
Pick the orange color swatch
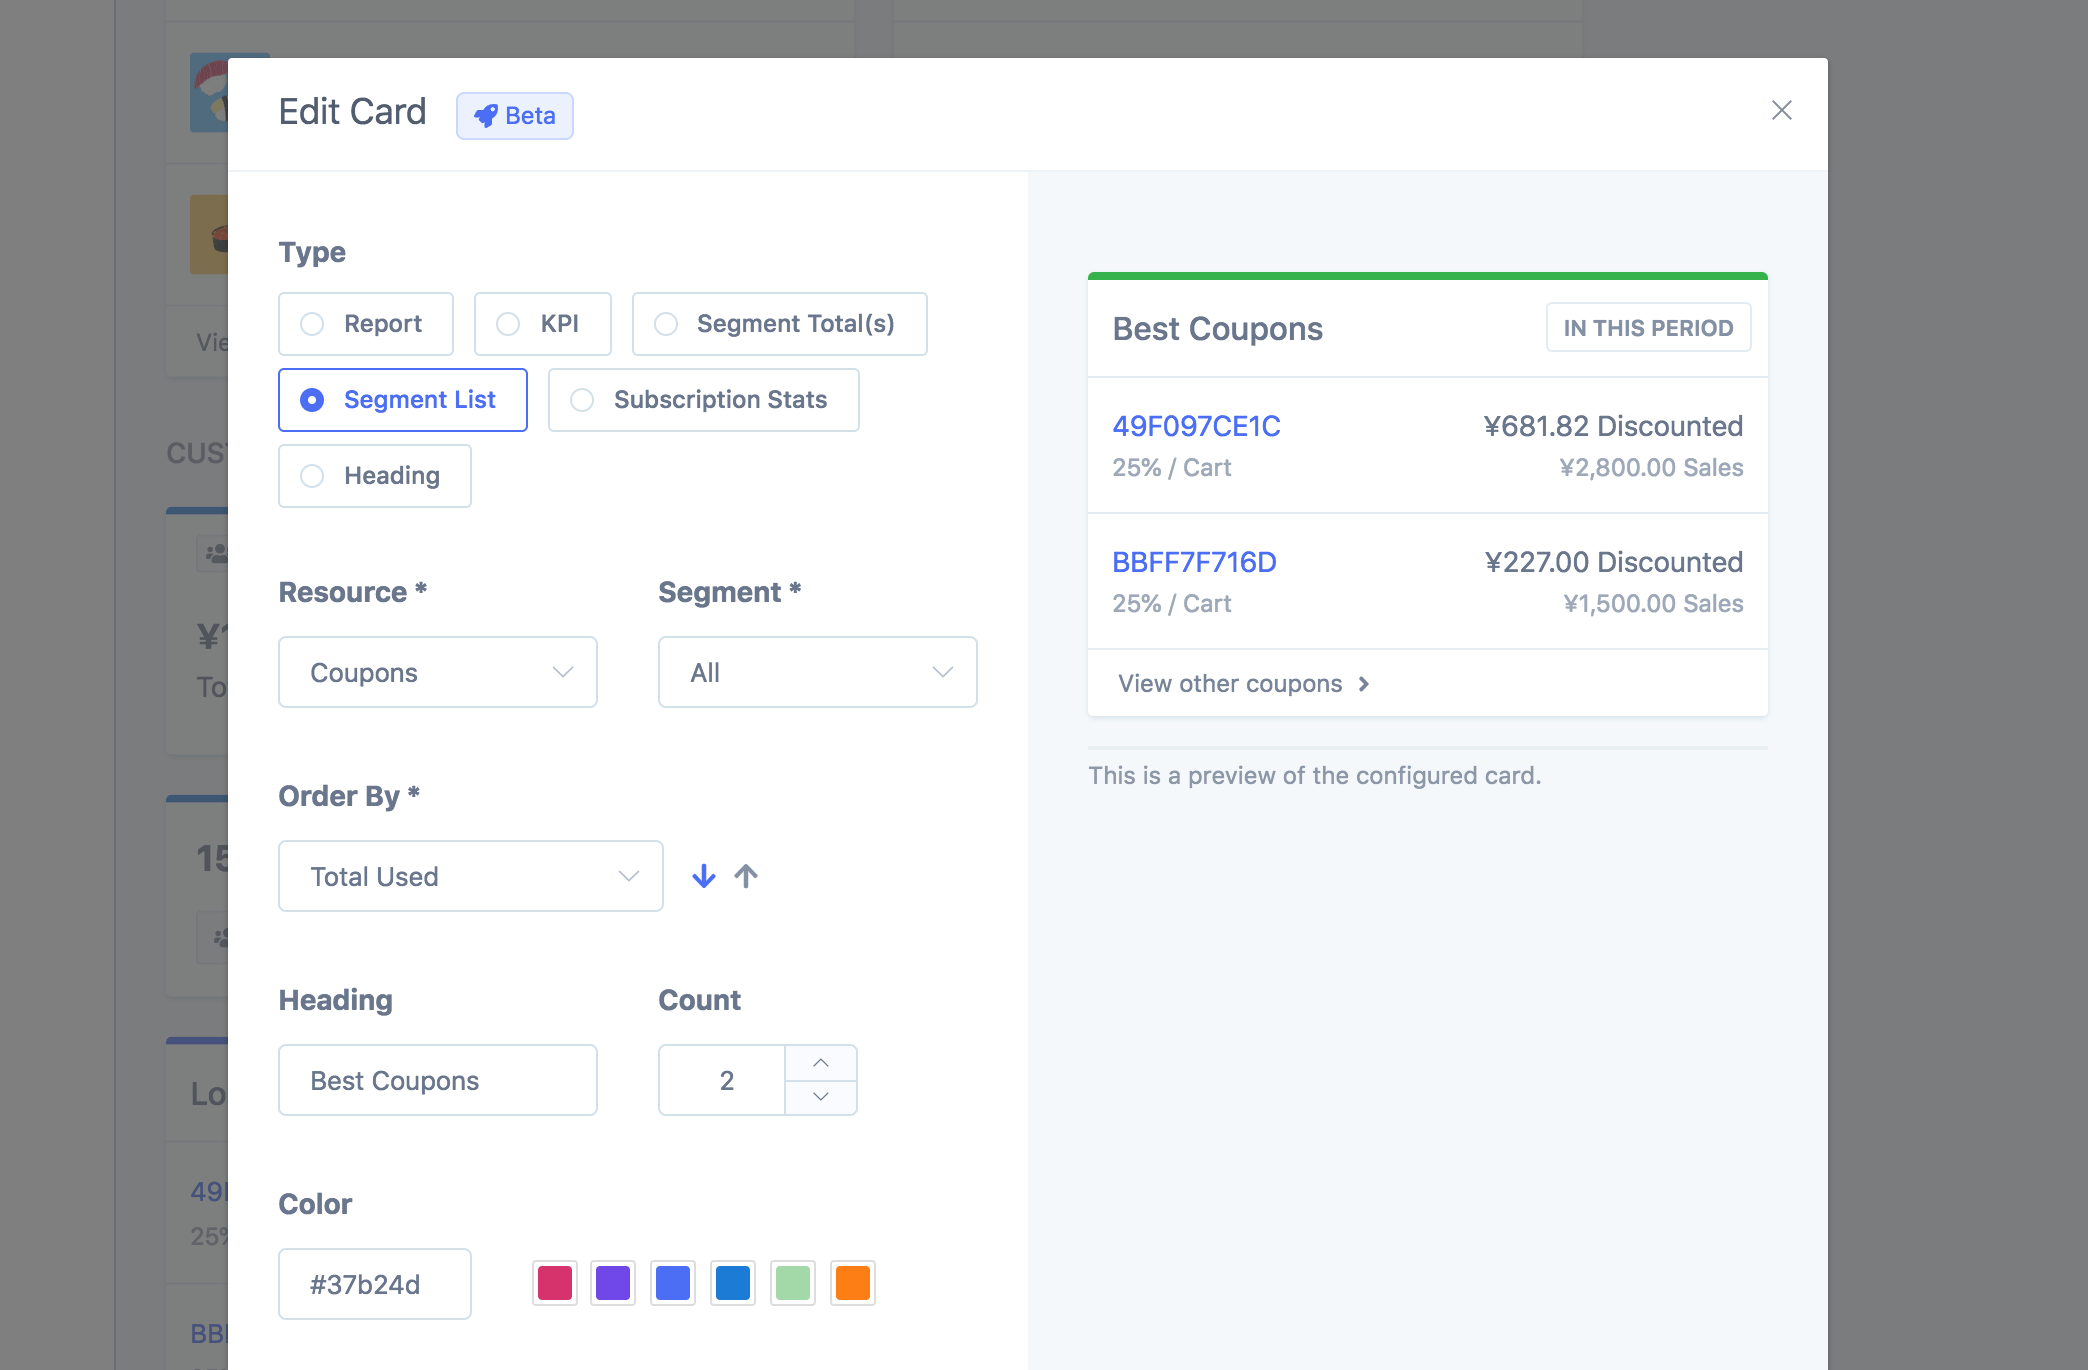(x=852, y=1283)
